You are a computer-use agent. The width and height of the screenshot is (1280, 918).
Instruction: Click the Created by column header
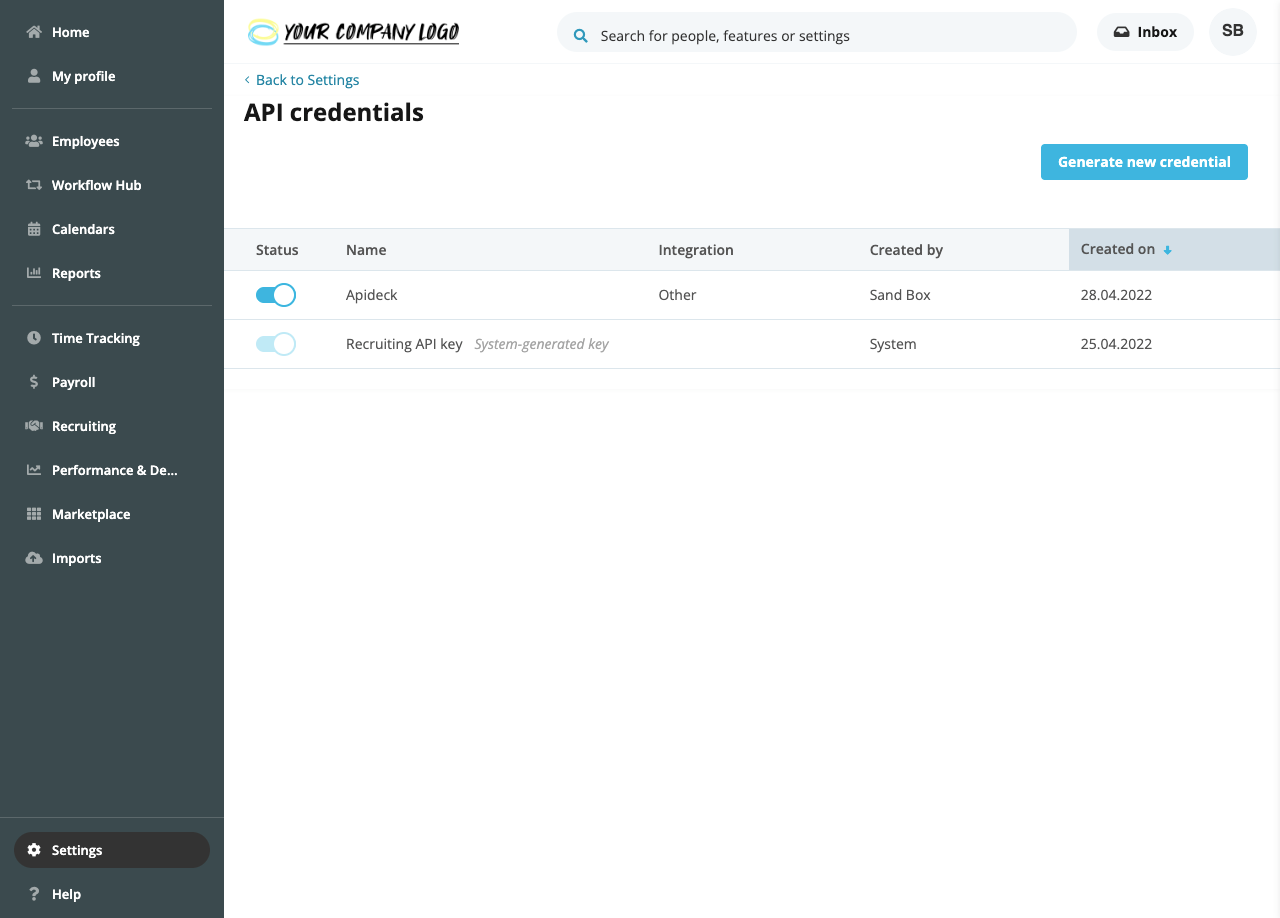point(906,250)
